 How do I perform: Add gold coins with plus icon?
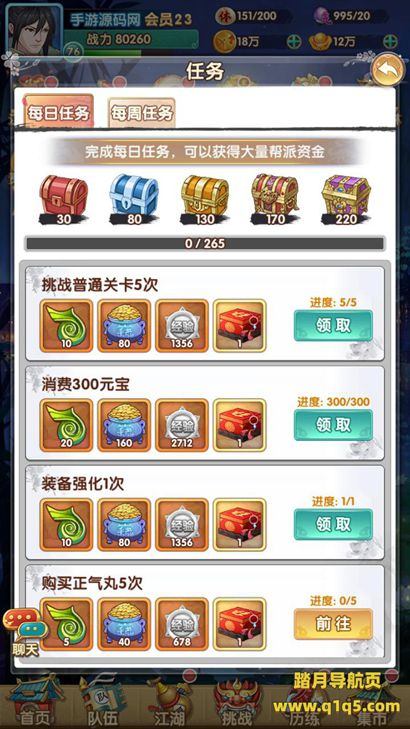click(294, 41)
